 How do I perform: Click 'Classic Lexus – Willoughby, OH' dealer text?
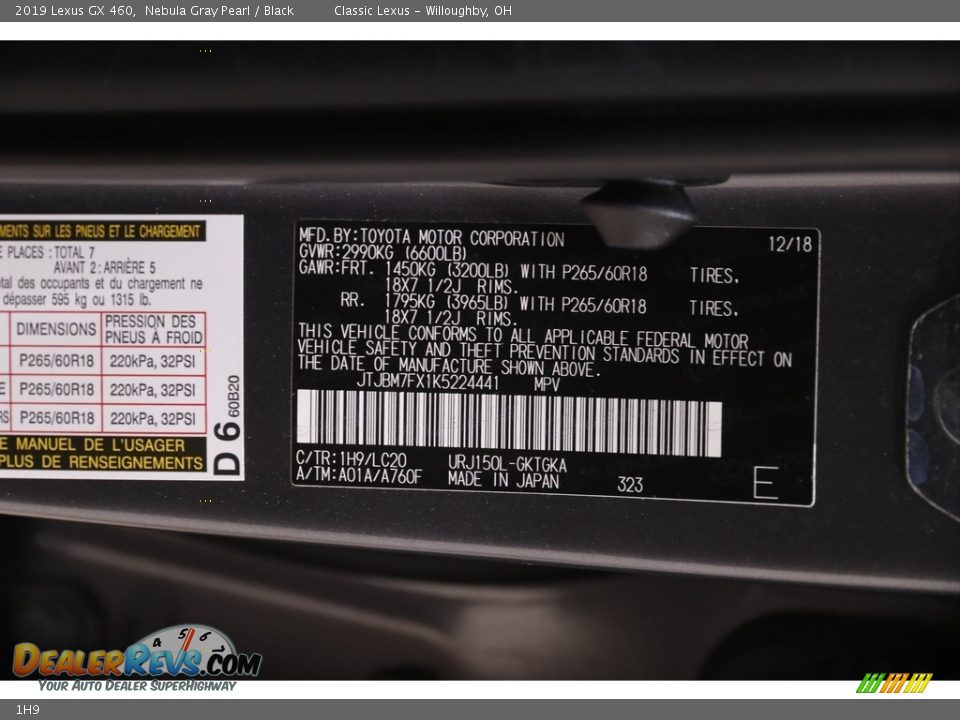422,10
